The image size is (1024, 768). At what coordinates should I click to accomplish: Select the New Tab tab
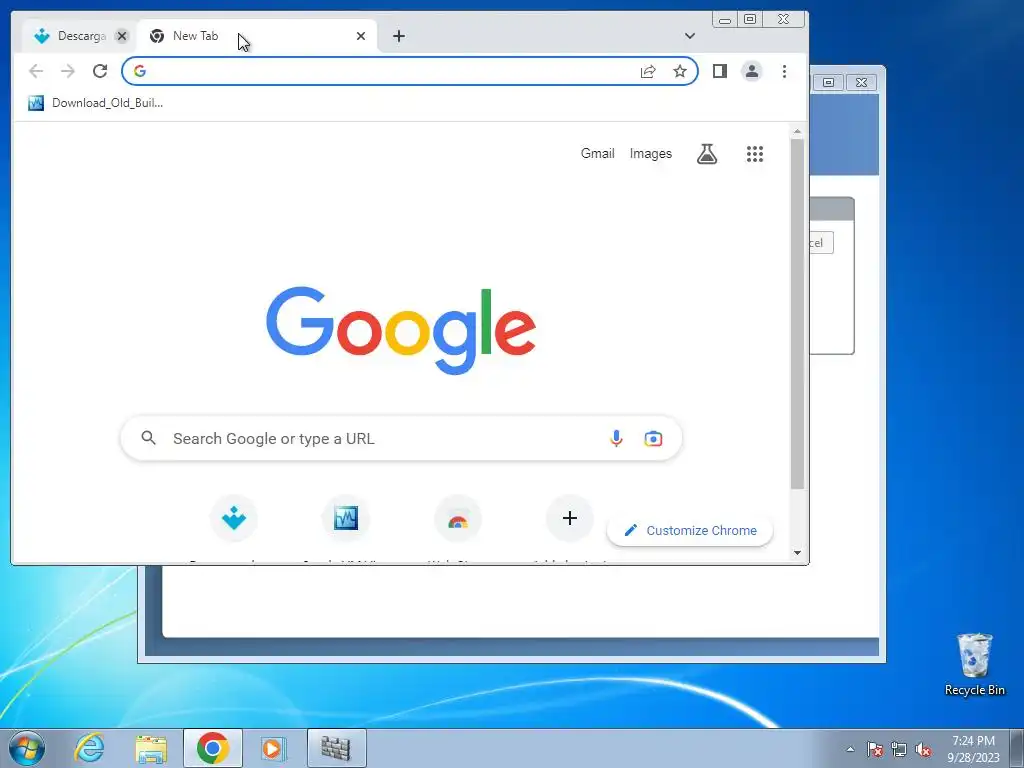[x=257, y=36]
